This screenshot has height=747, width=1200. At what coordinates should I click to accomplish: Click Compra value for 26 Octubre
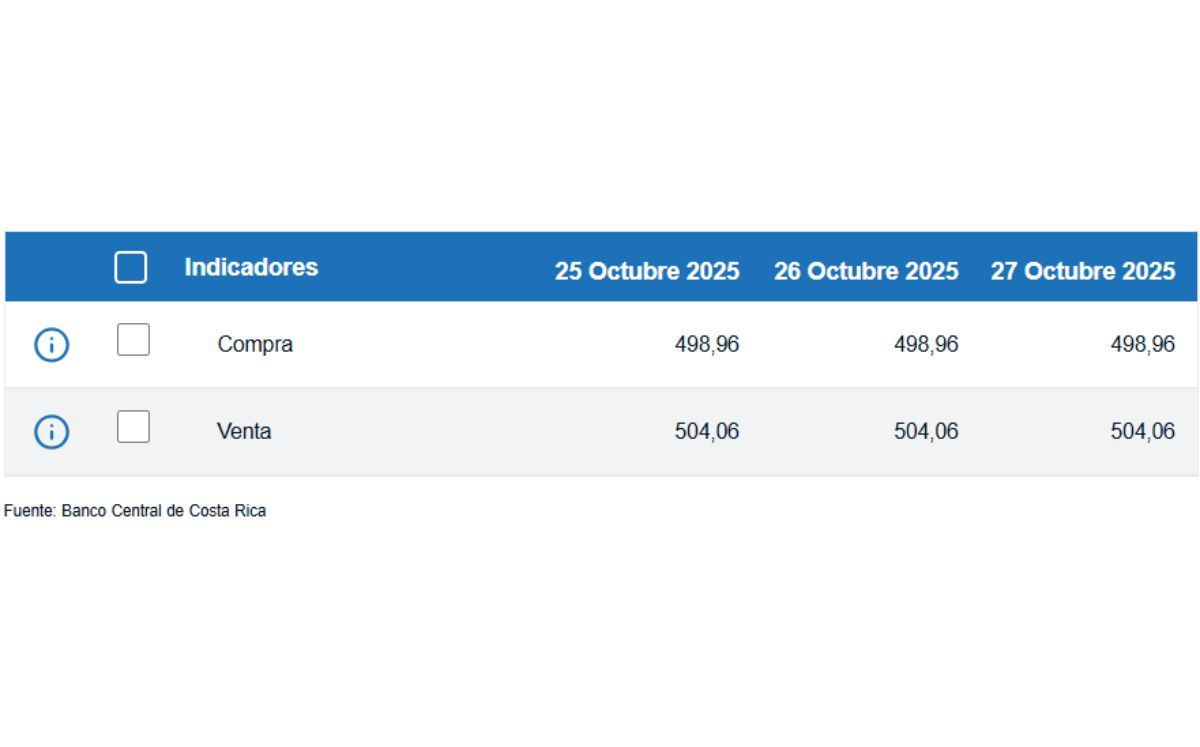click(926, 345)
